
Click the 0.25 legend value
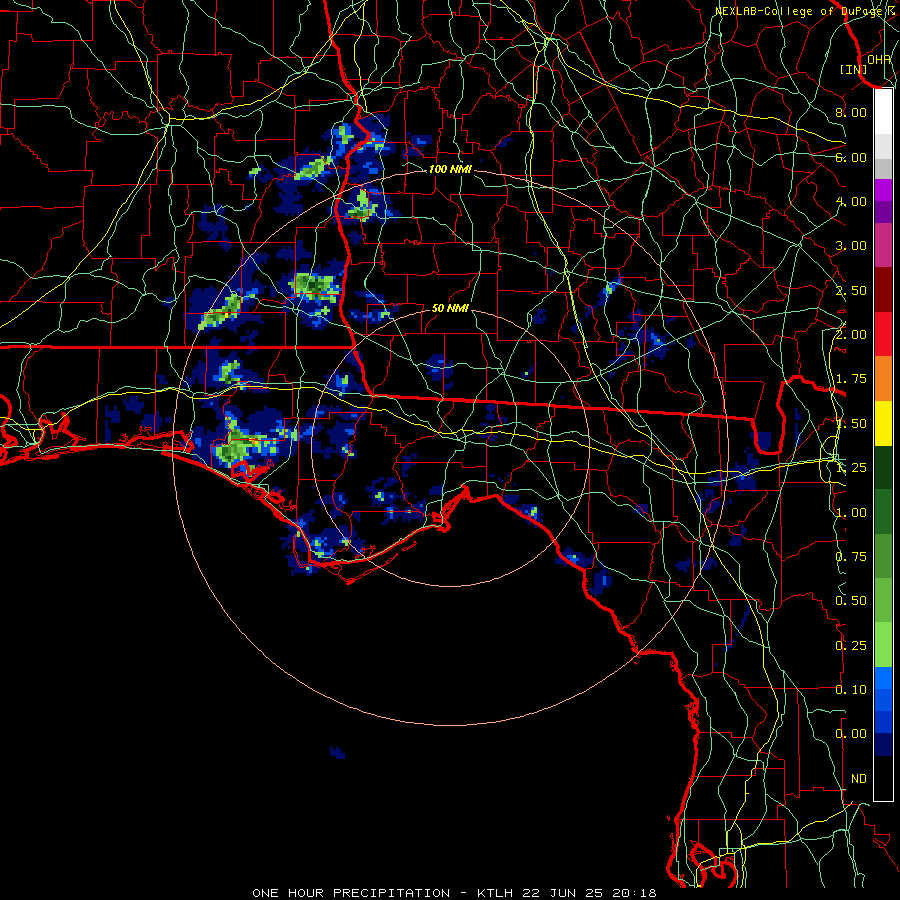click(851, 646)
